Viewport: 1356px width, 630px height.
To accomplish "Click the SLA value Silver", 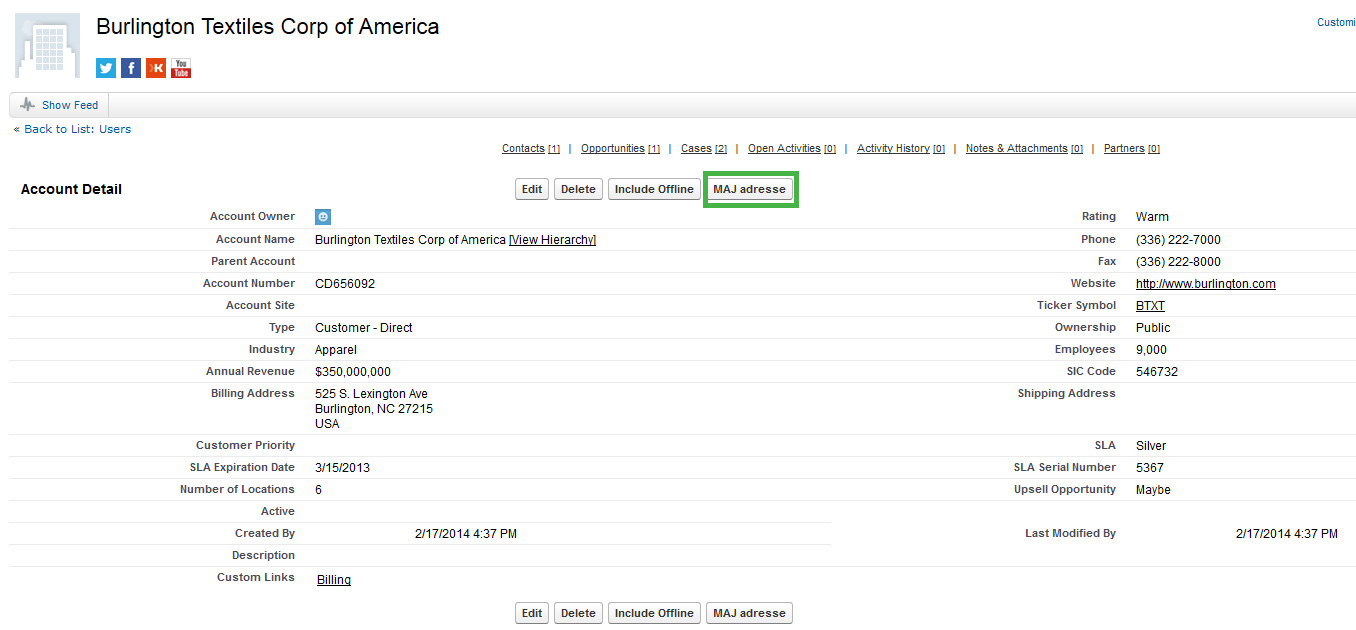I will [1151, 446].
